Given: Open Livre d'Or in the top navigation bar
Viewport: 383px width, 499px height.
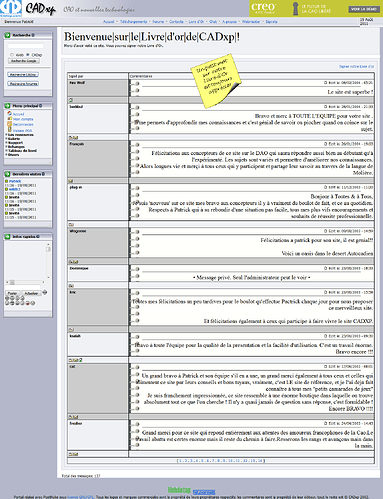Looking at the screenshot, I should [x=196, y=22].
